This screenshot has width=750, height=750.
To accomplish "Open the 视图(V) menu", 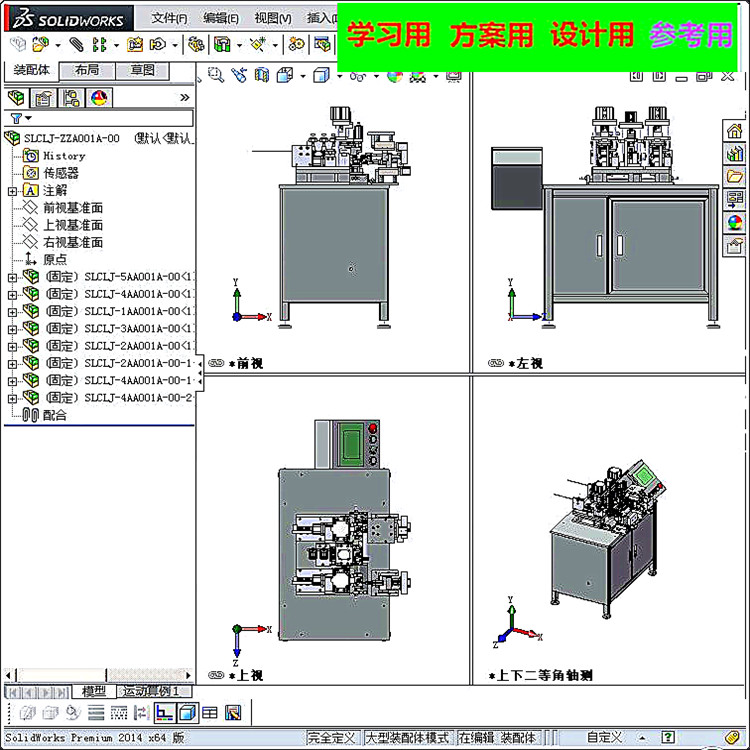I will point(273,18).
